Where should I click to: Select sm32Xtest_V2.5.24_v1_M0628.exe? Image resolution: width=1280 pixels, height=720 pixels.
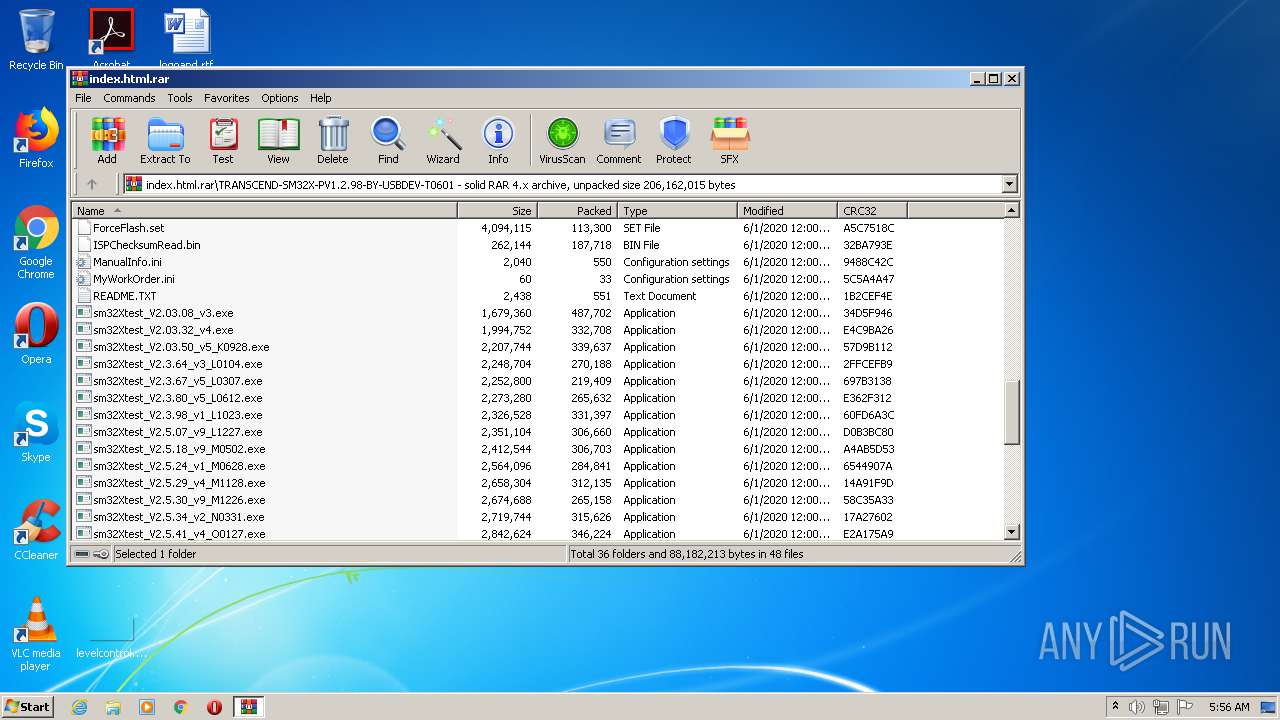pyautogui.click(x=179, y=466)
